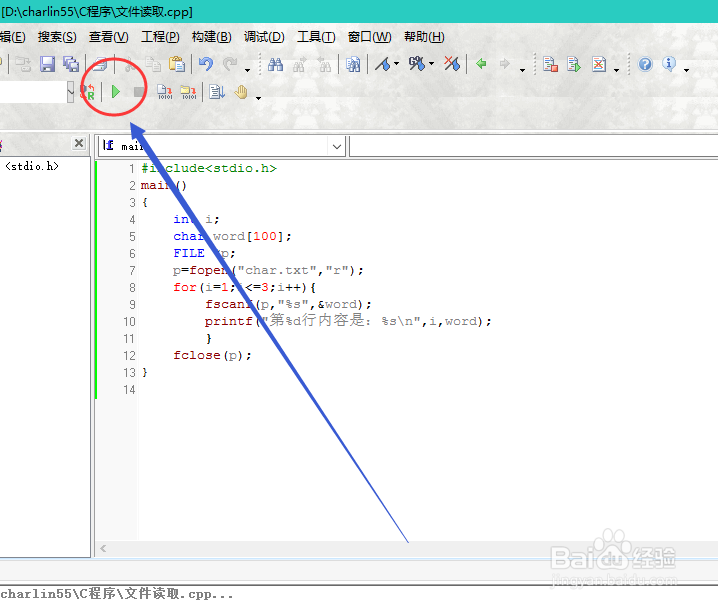Screen dimensions: 718x605
Task: Expand the help toolbar options arrow
Action: coord(686,70)
